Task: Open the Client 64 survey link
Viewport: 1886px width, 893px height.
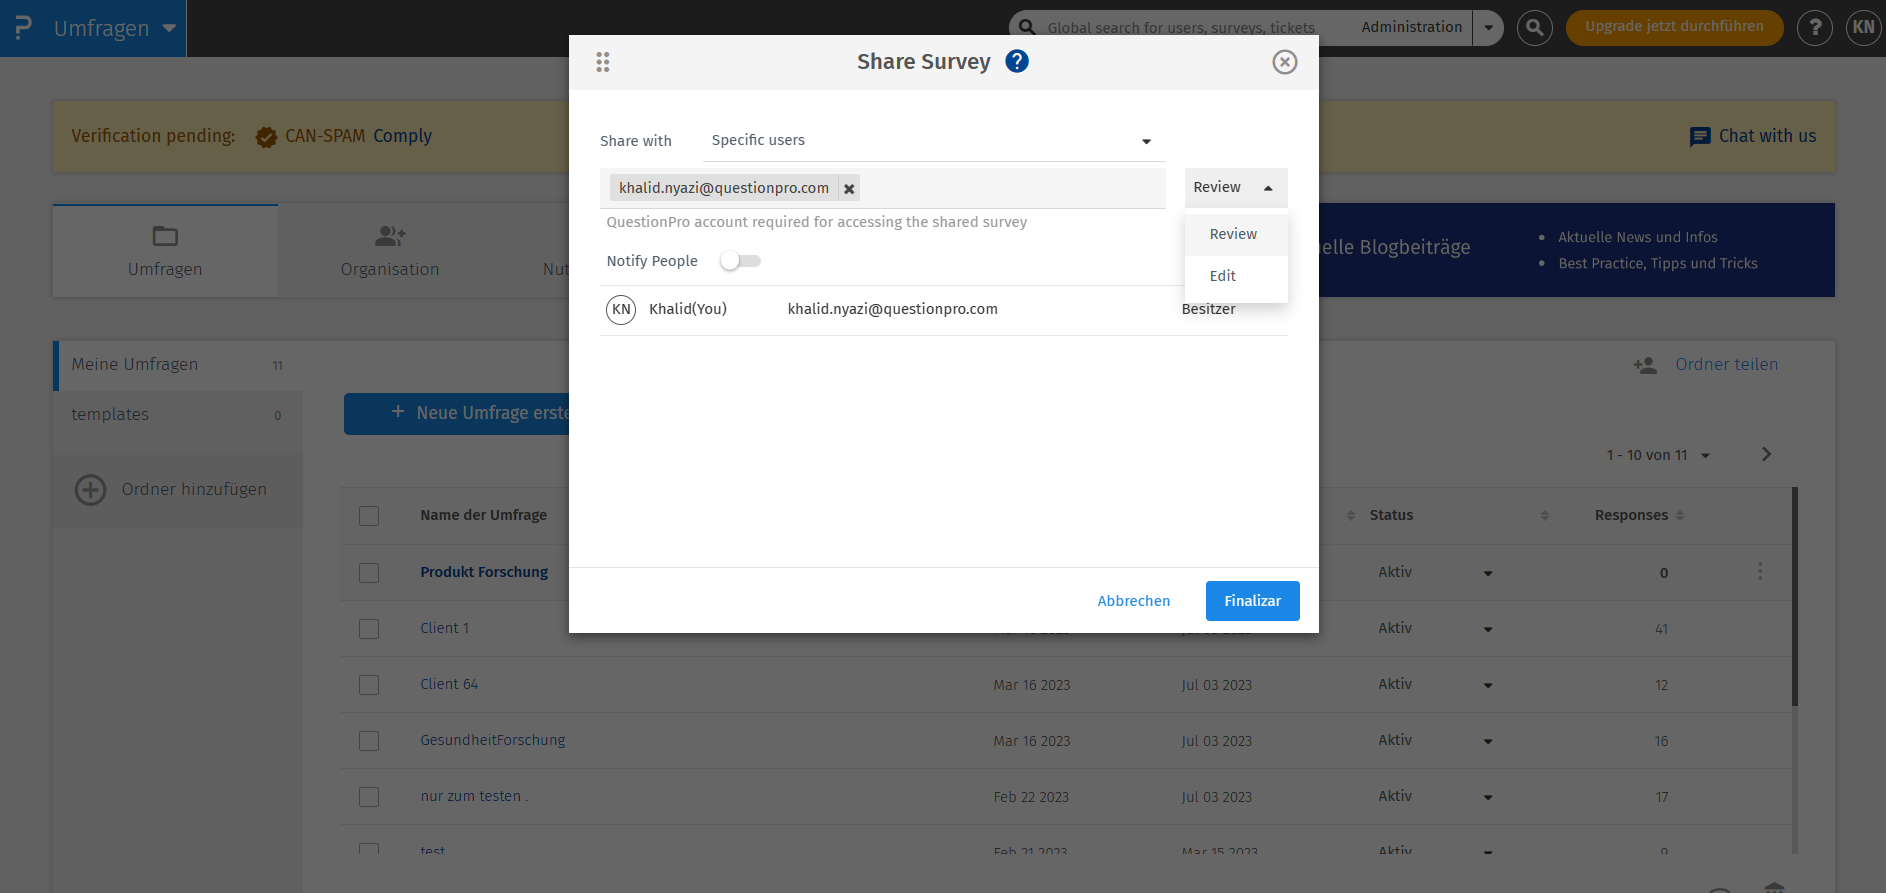Action: pyautogui.click(x=449, y=684)
